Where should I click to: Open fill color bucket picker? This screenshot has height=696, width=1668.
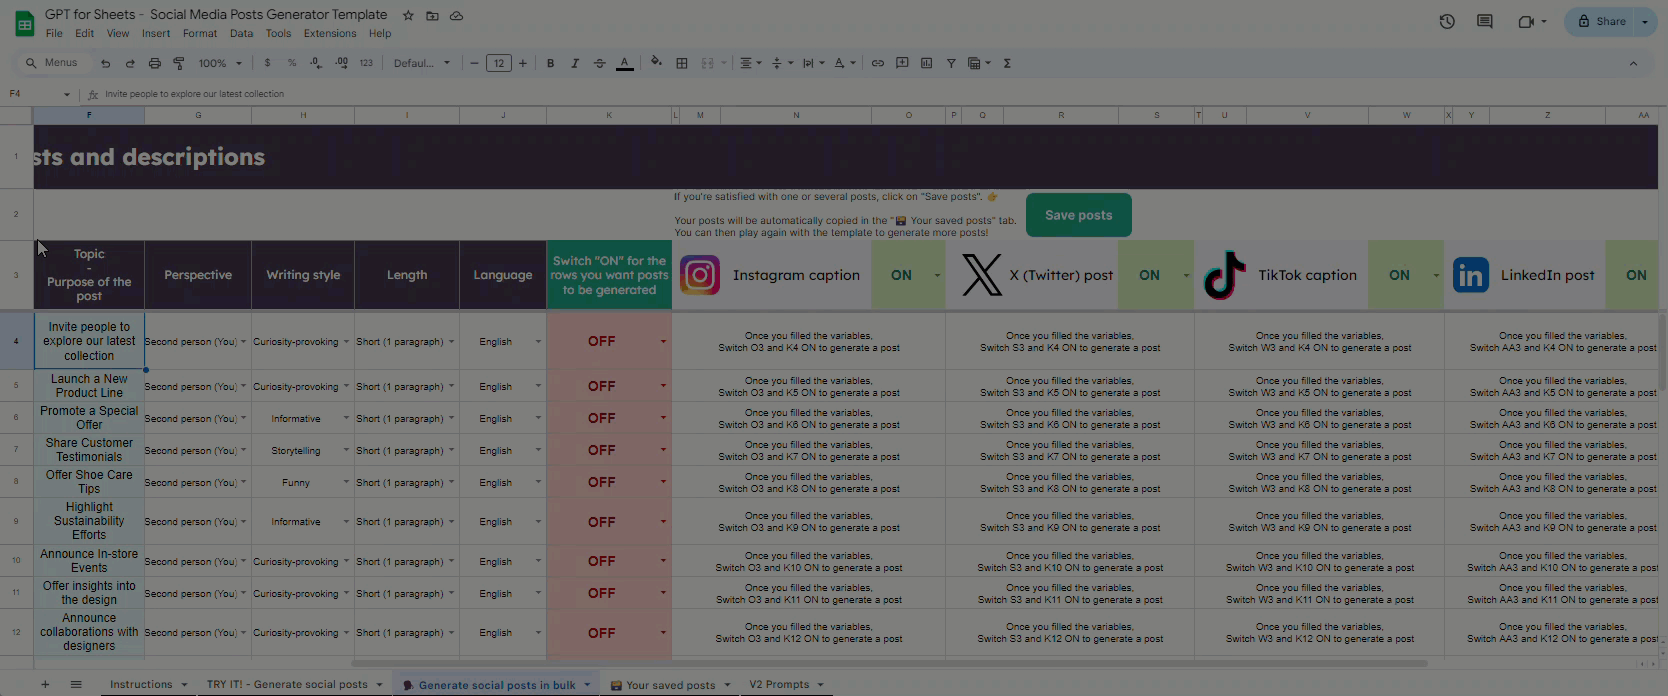pyautogui.click(x=656, y=63)
